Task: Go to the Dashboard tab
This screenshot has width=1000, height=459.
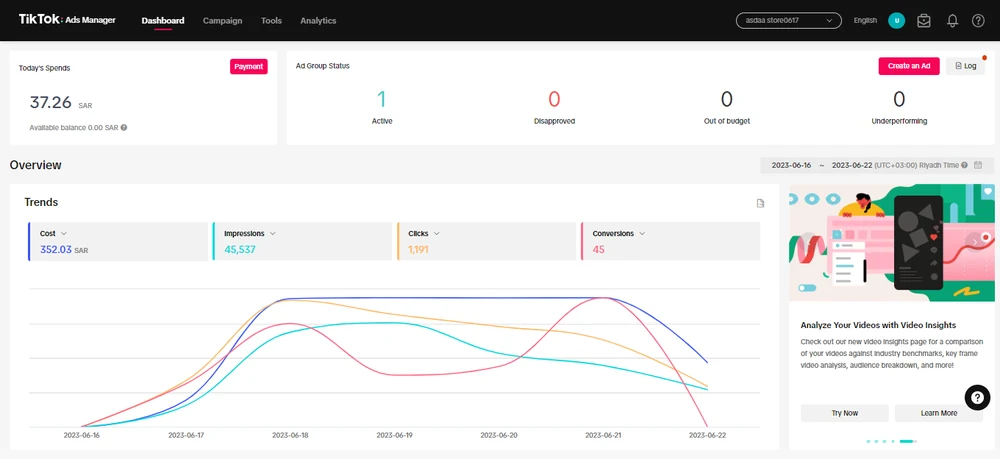Action: [x=163, y=20]
